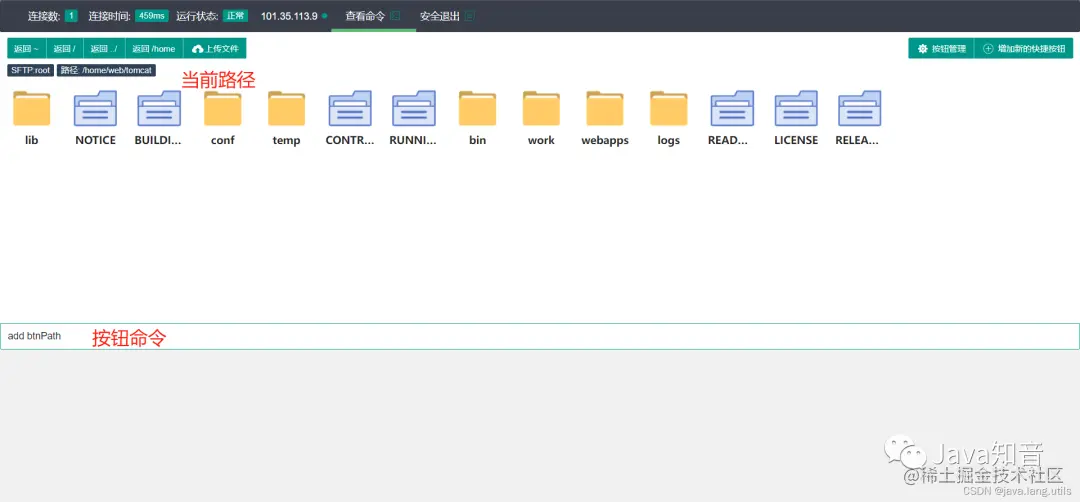Select the NOTICE file icon

pyautogui.click(x=95, y=109)
